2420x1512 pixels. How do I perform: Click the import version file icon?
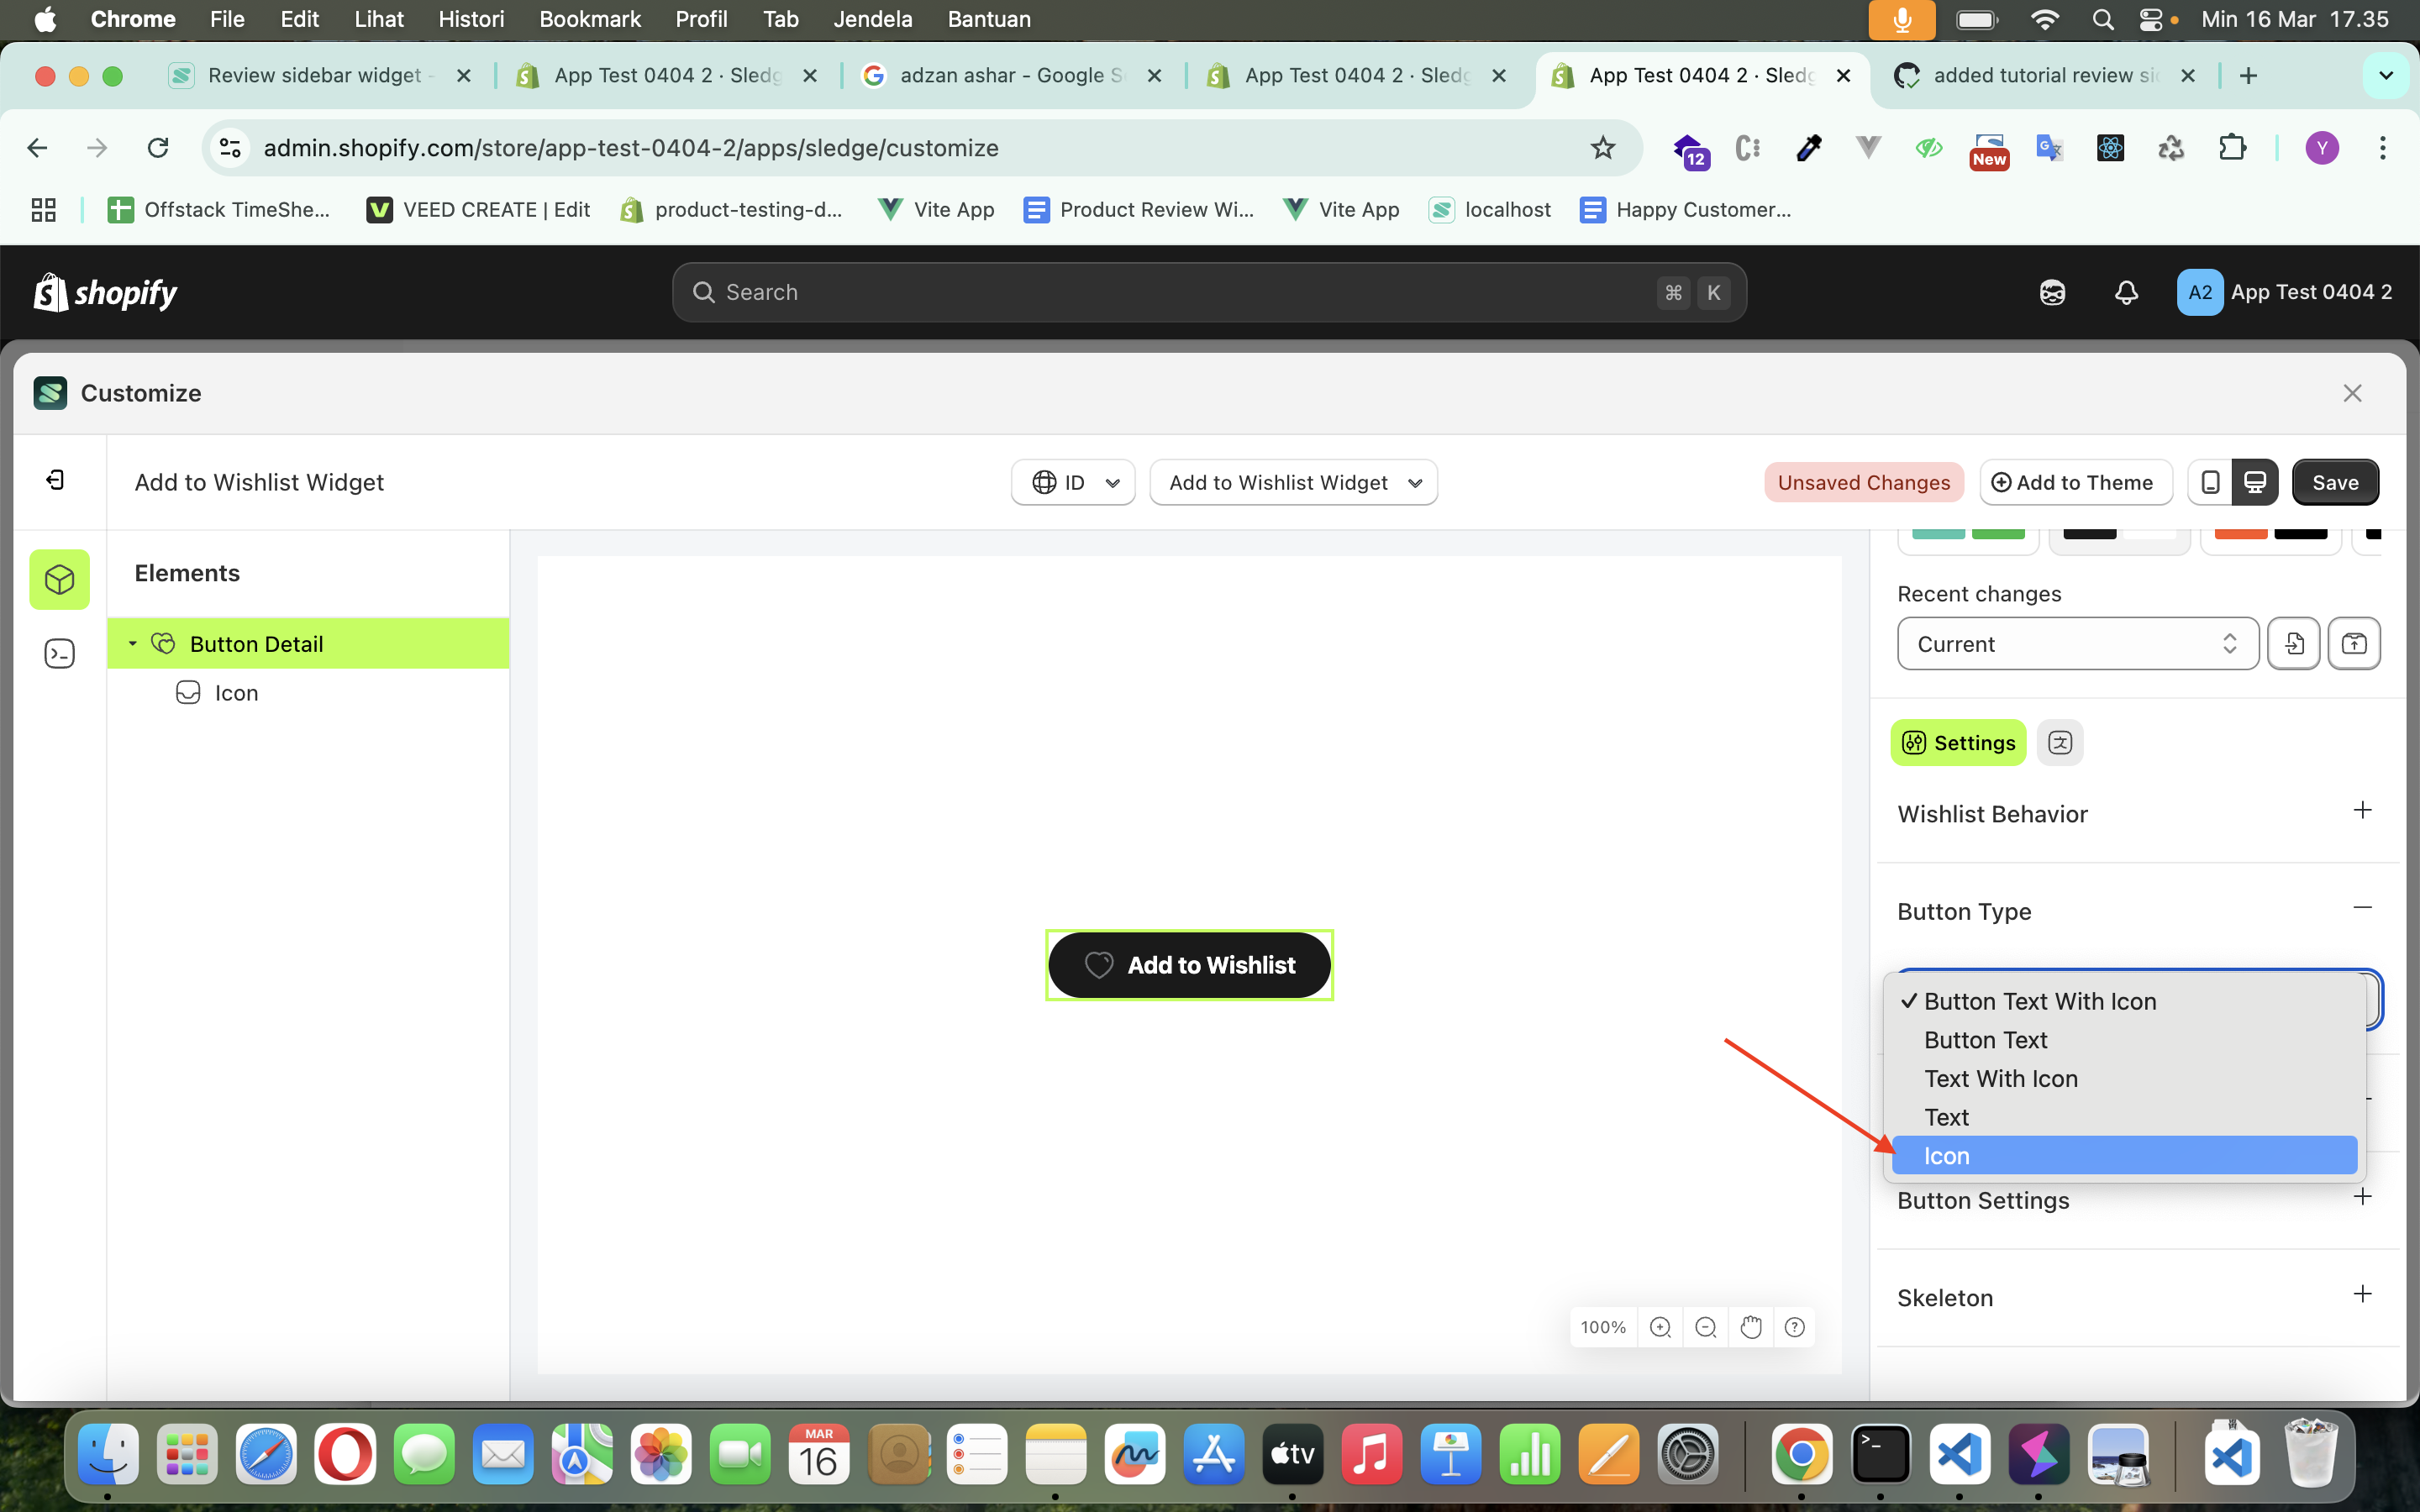coord(2295,643)
